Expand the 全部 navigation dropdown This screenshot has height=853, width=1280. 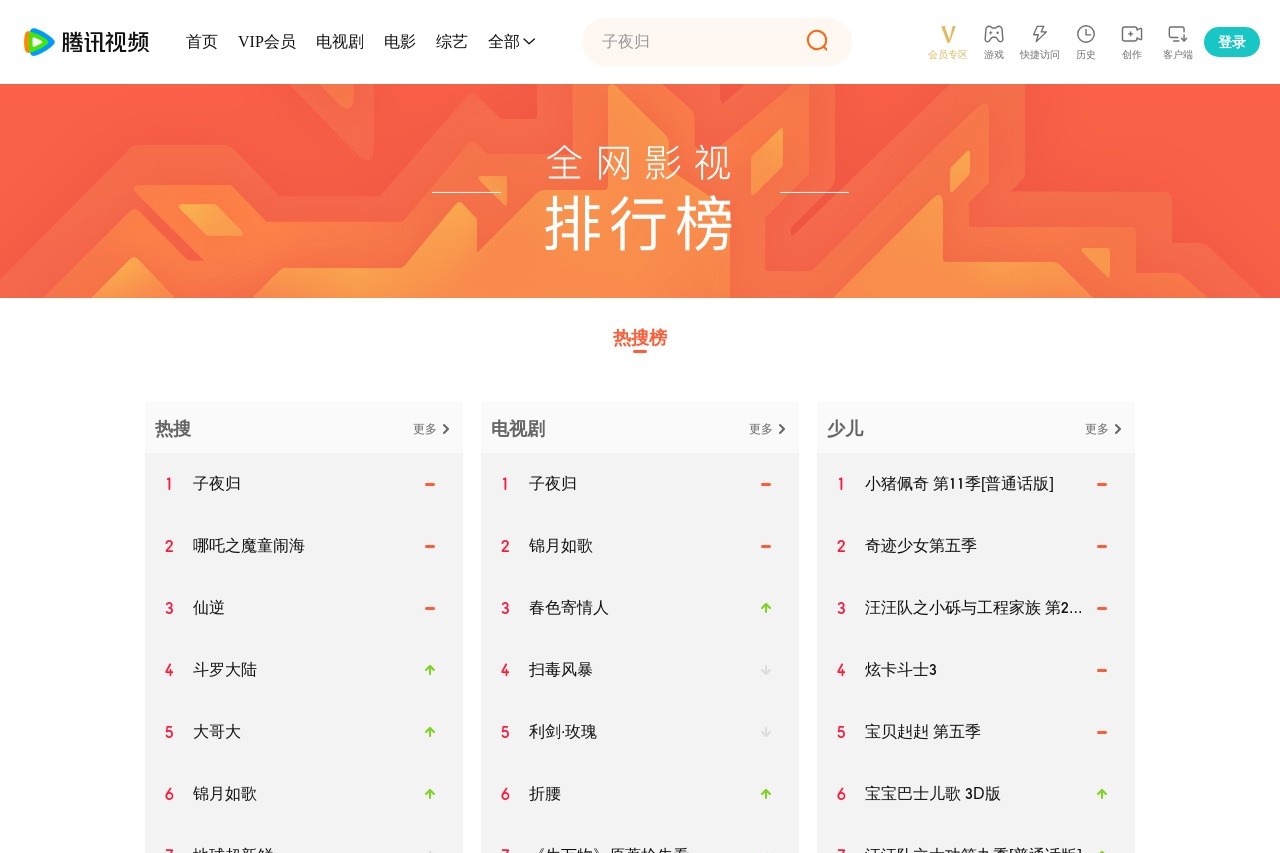[x=511, y=42]
